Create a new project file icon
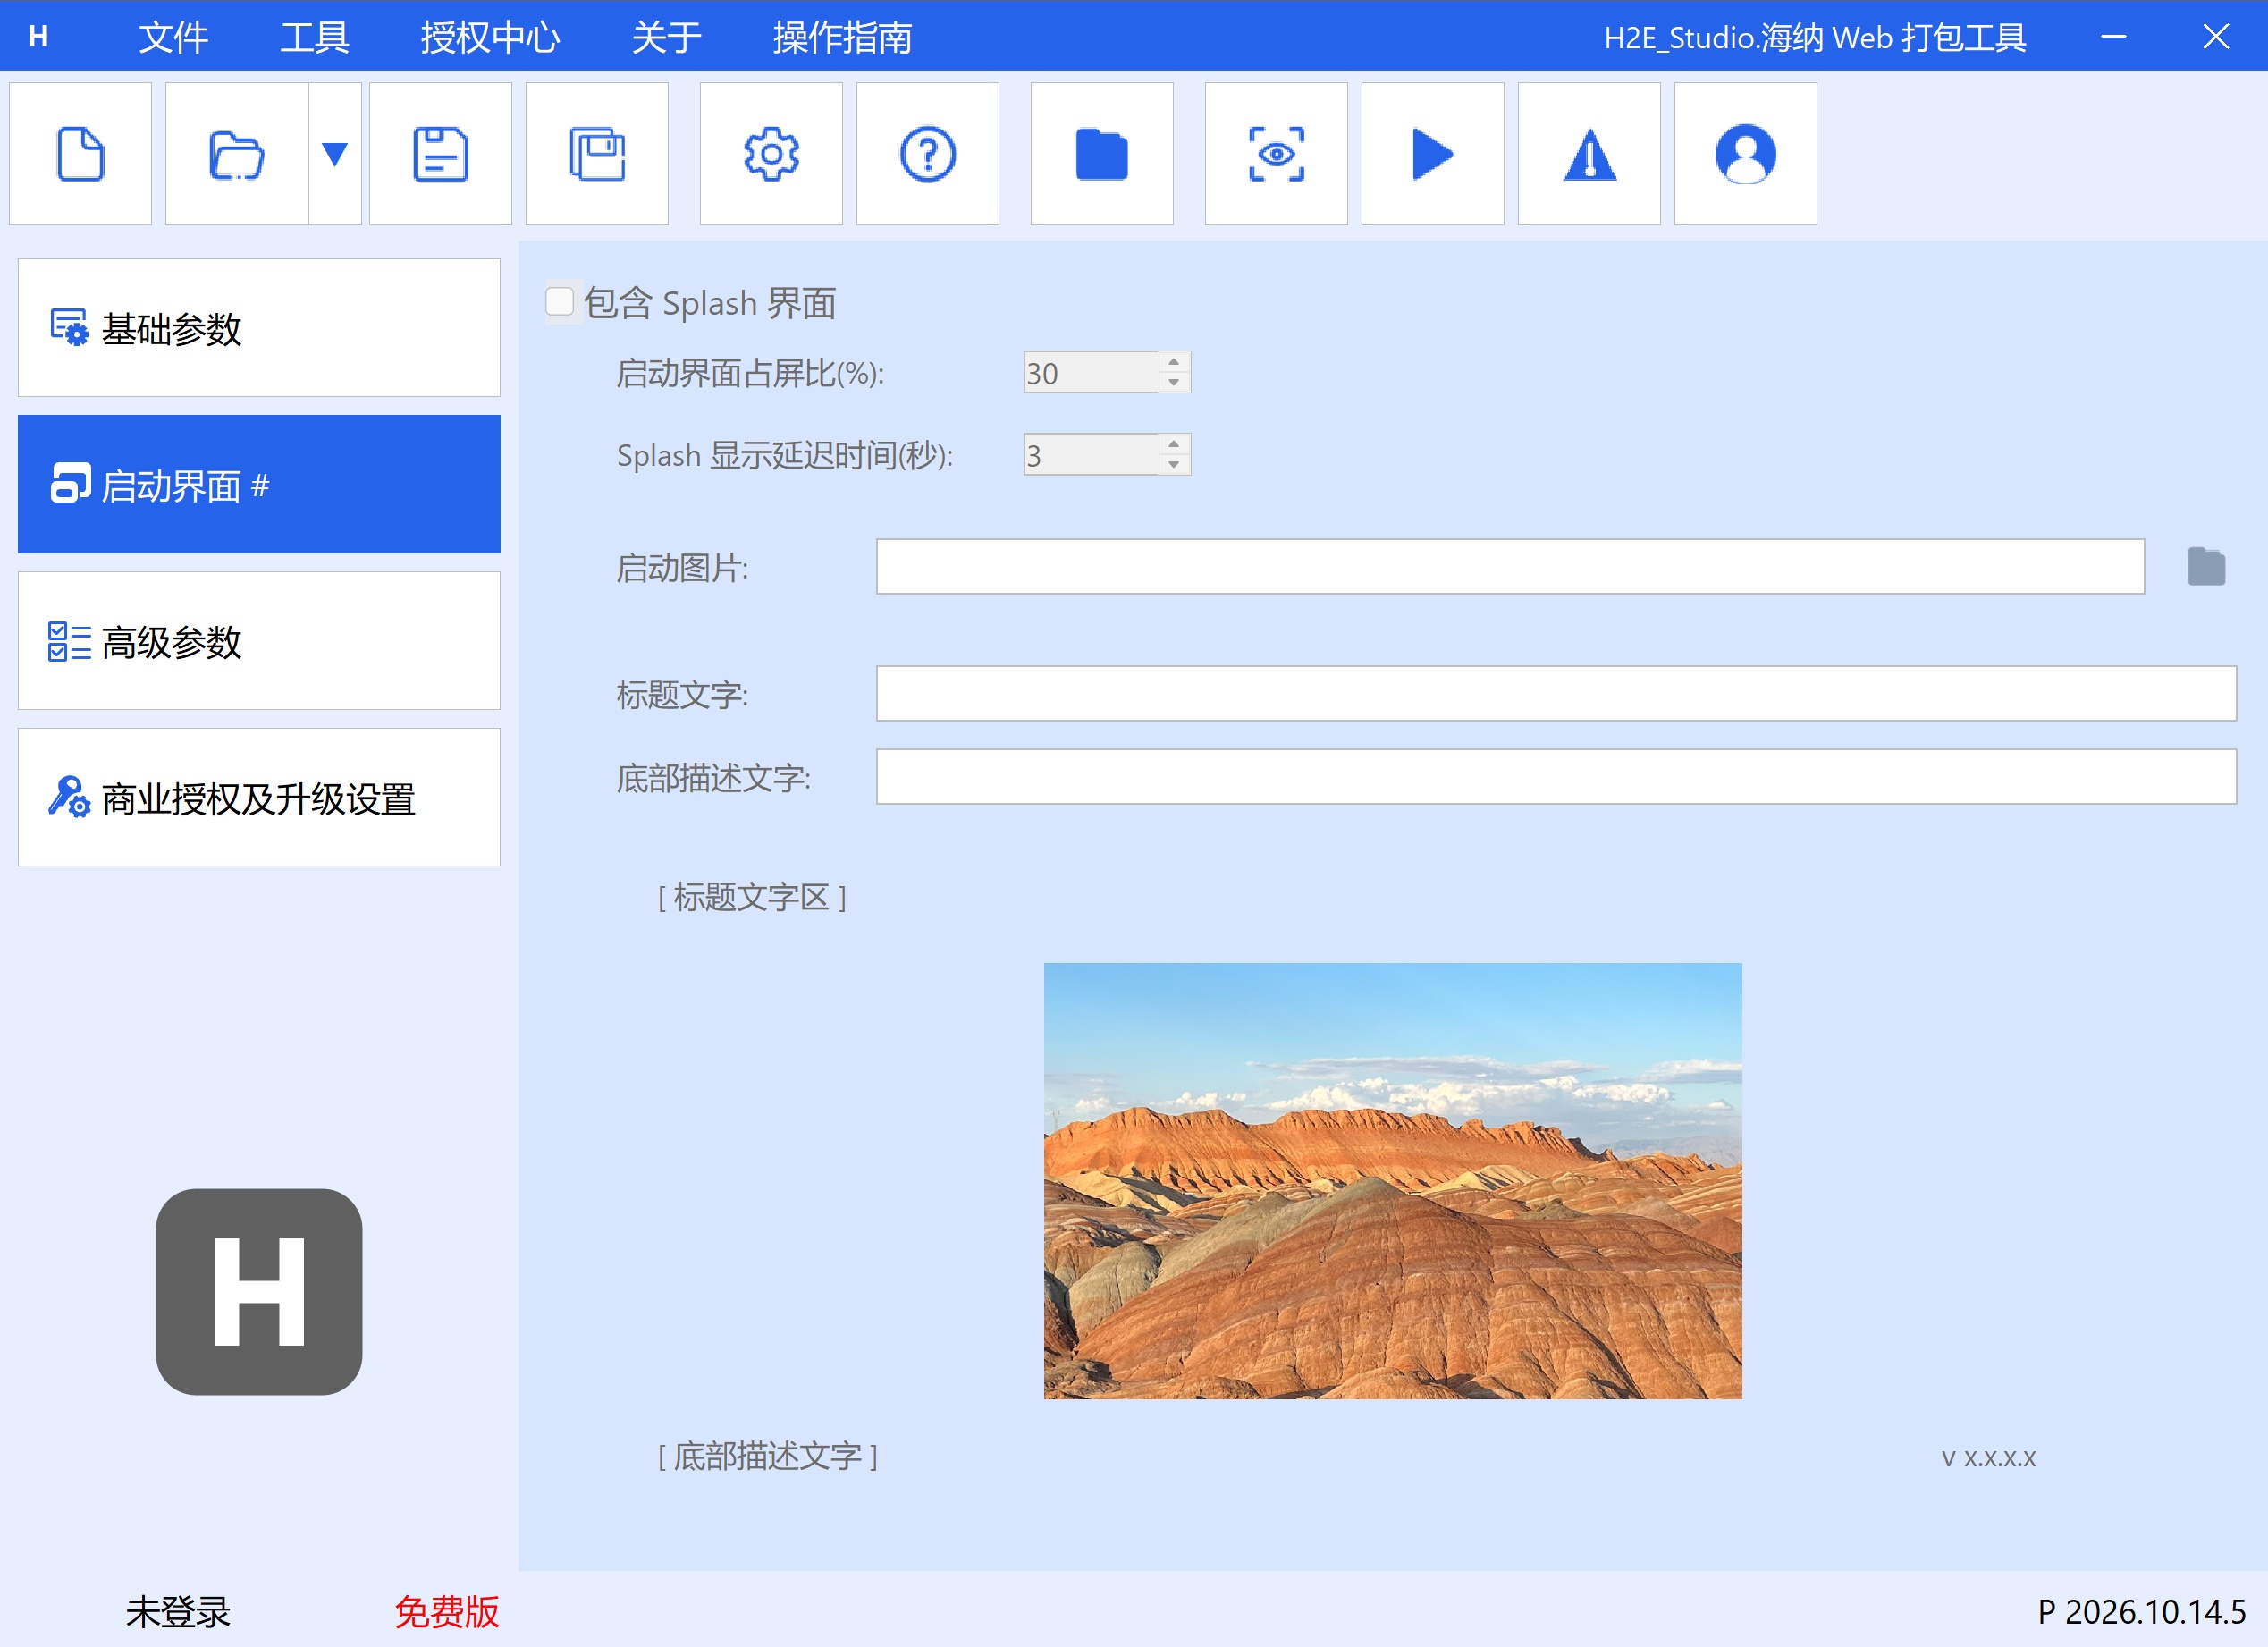The image size is (2268, 1647). (x=80, y=154)
